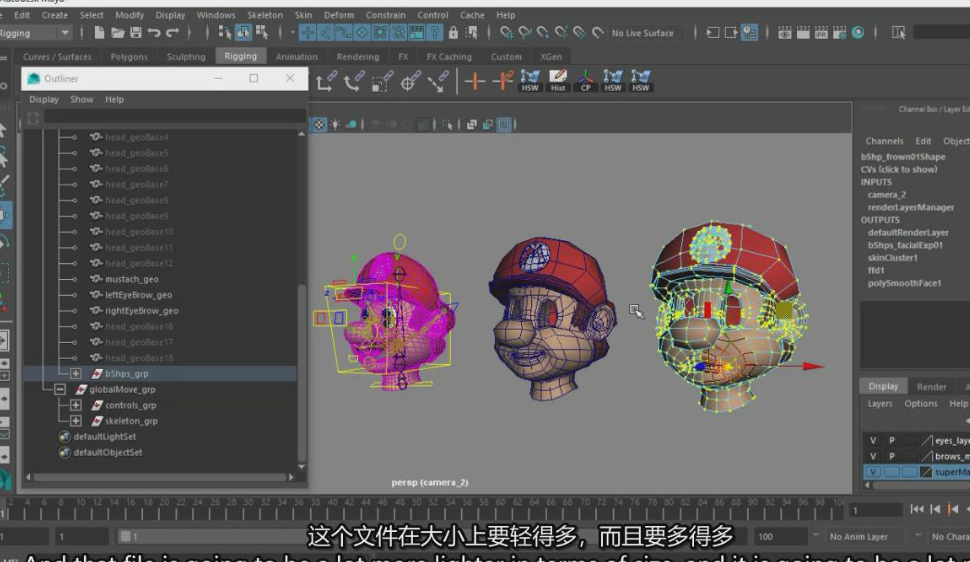The image size is (970, 562).
Task: Click the orient constraint shelf icon
Action: (352, 81)
